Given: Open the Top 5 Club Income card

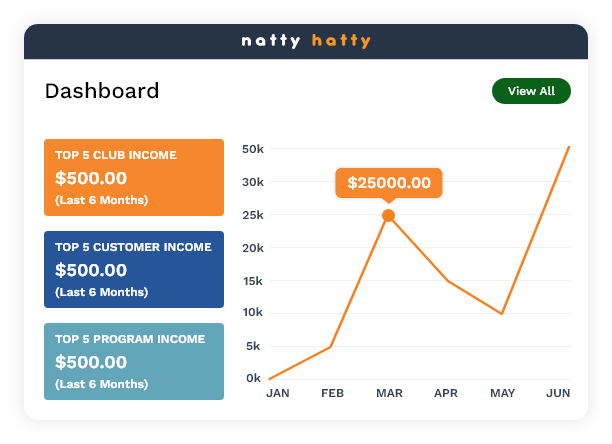Looking at the screenshot, I should pyautogui.click(x=134, y=177).
